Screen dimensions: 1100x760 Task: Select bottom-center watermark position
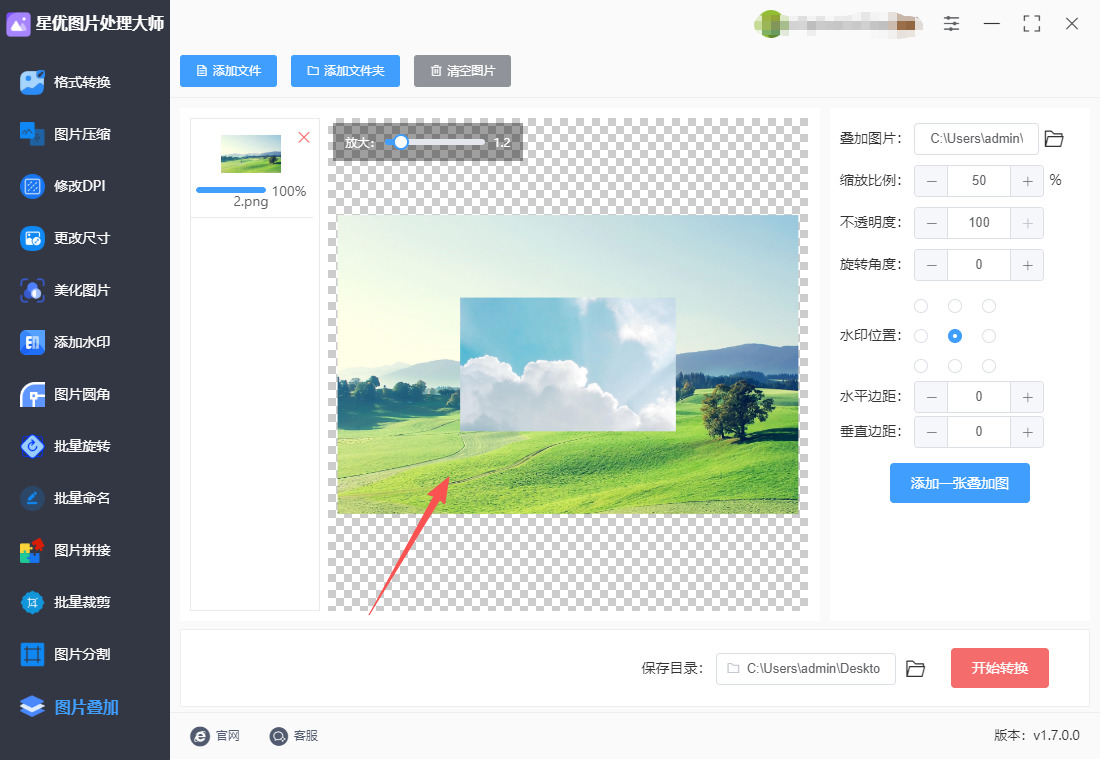pos(955,366)
